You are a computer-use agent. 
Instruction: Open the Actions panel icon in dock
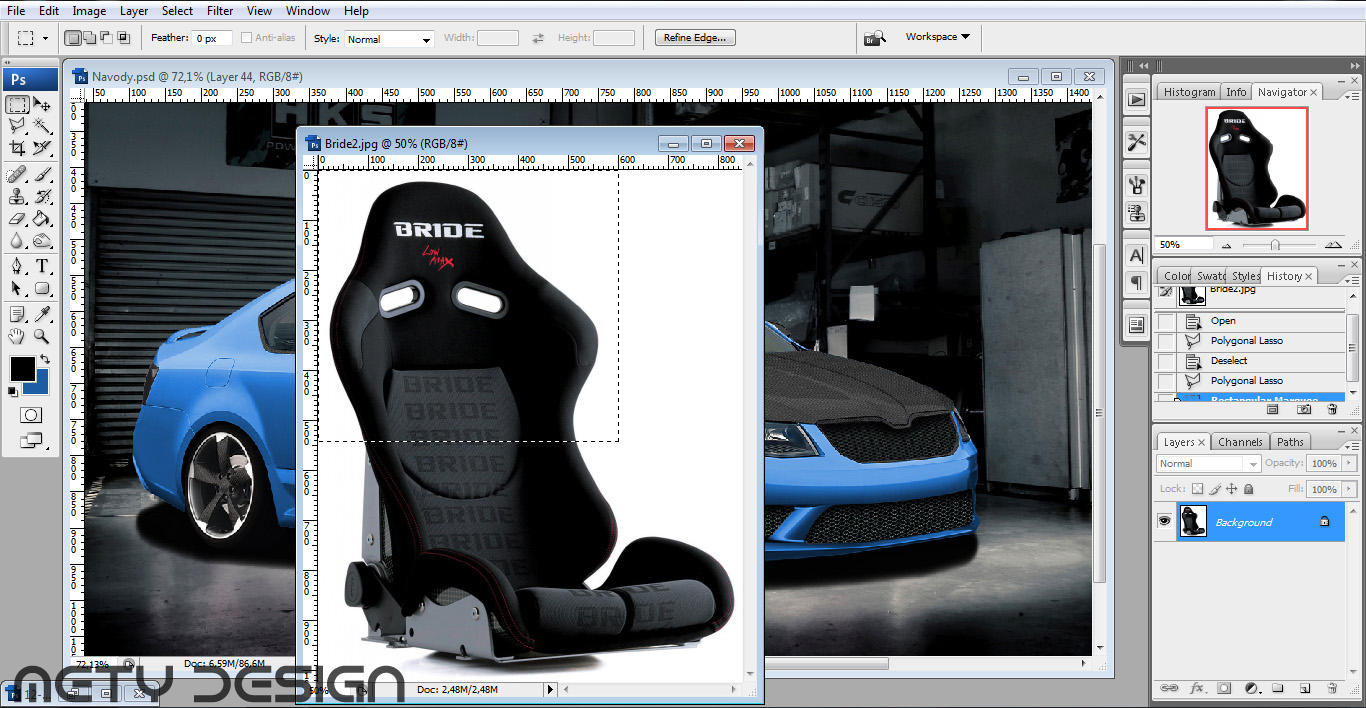point(1137,99)
